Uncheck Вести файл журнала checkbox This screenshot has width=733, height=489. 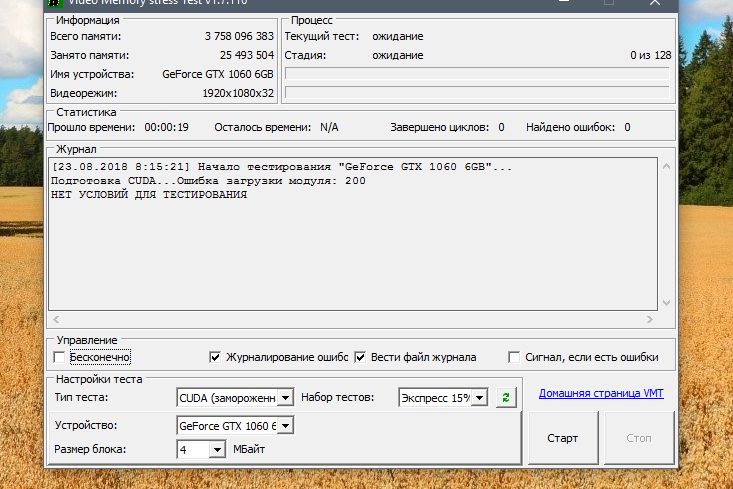tap(360, 358)
